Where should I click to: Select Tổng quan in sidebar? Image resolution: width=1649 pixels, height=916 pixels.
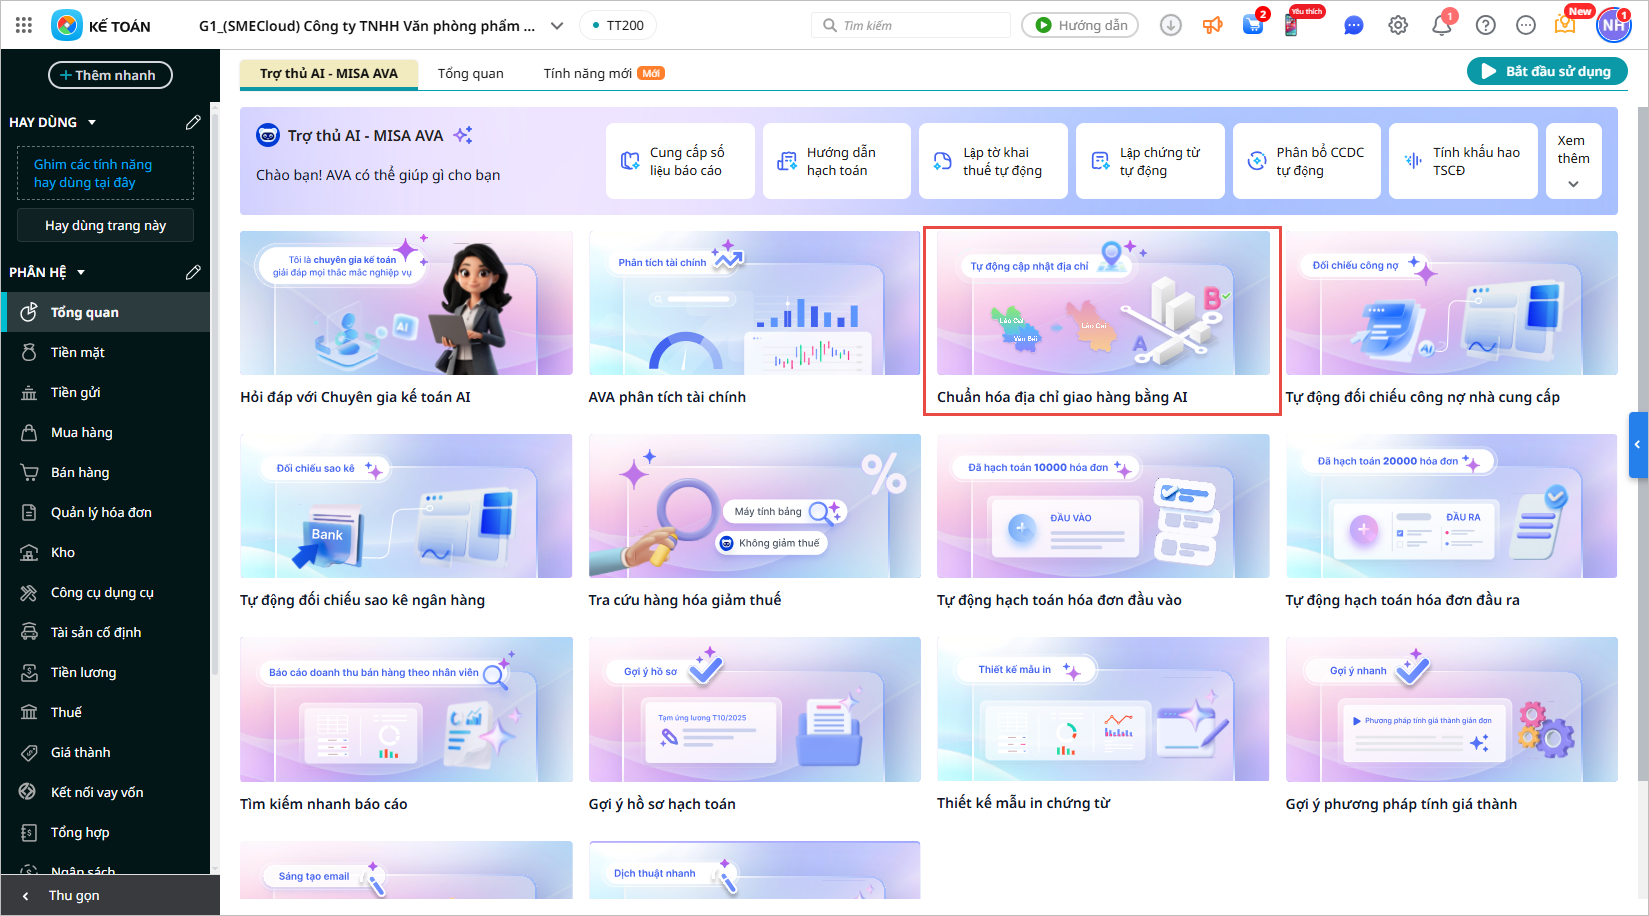tap(105, 312)
